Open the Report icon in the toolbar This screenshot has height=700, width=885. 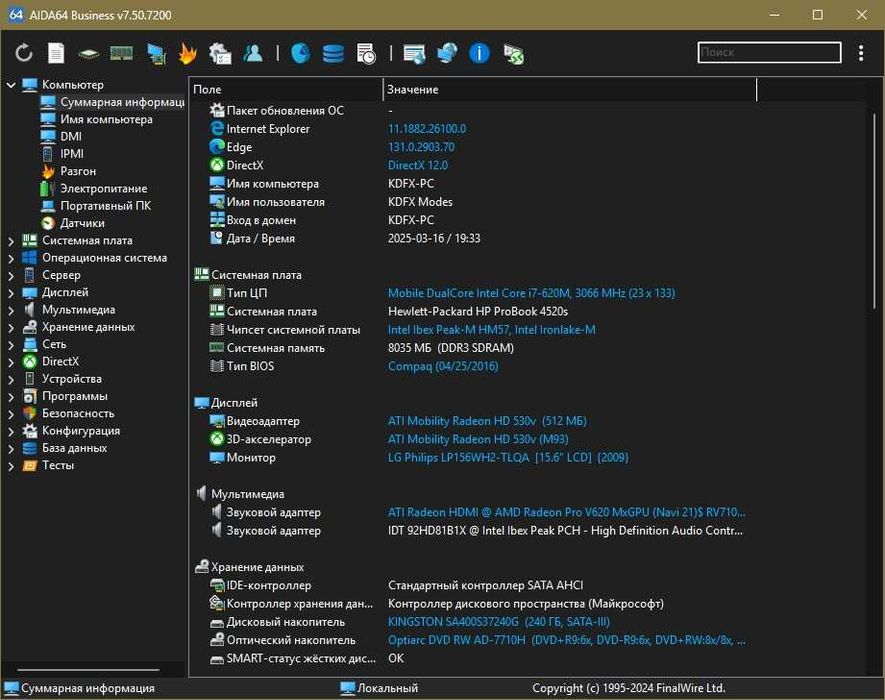pos(56,53)
